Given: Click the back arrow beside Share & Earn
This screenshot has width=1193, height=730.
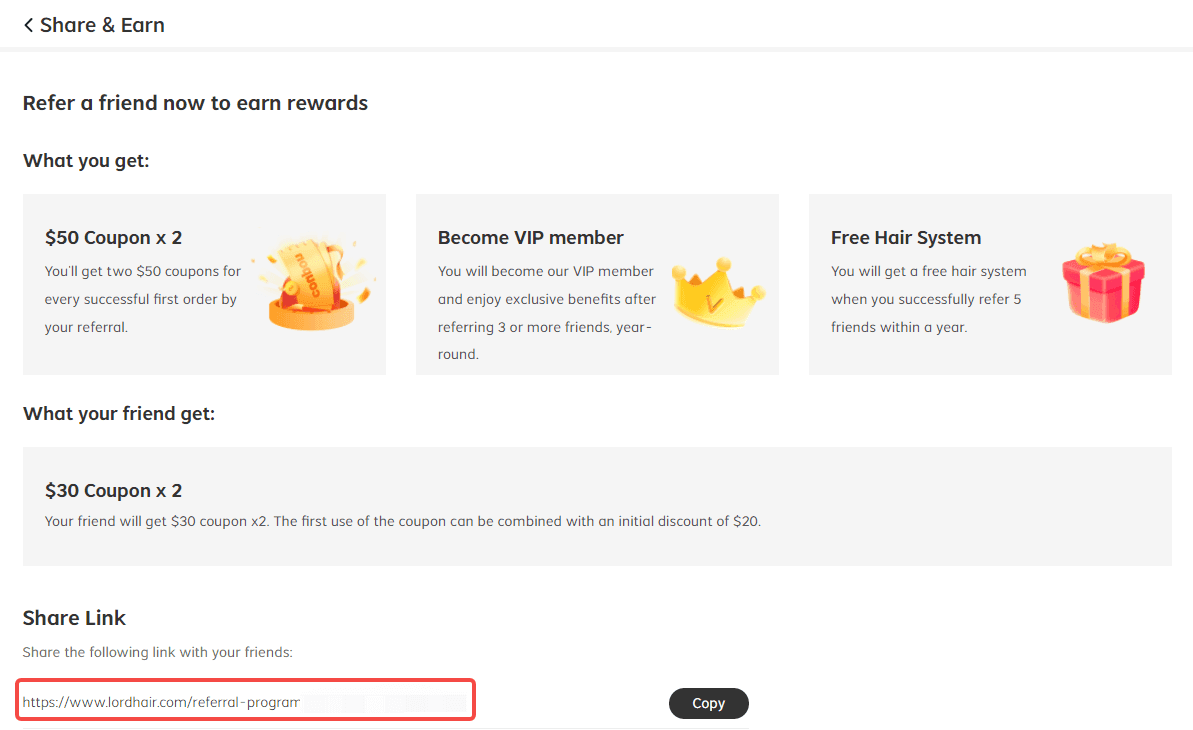Looking at the screenshot, I should point(28,25).
